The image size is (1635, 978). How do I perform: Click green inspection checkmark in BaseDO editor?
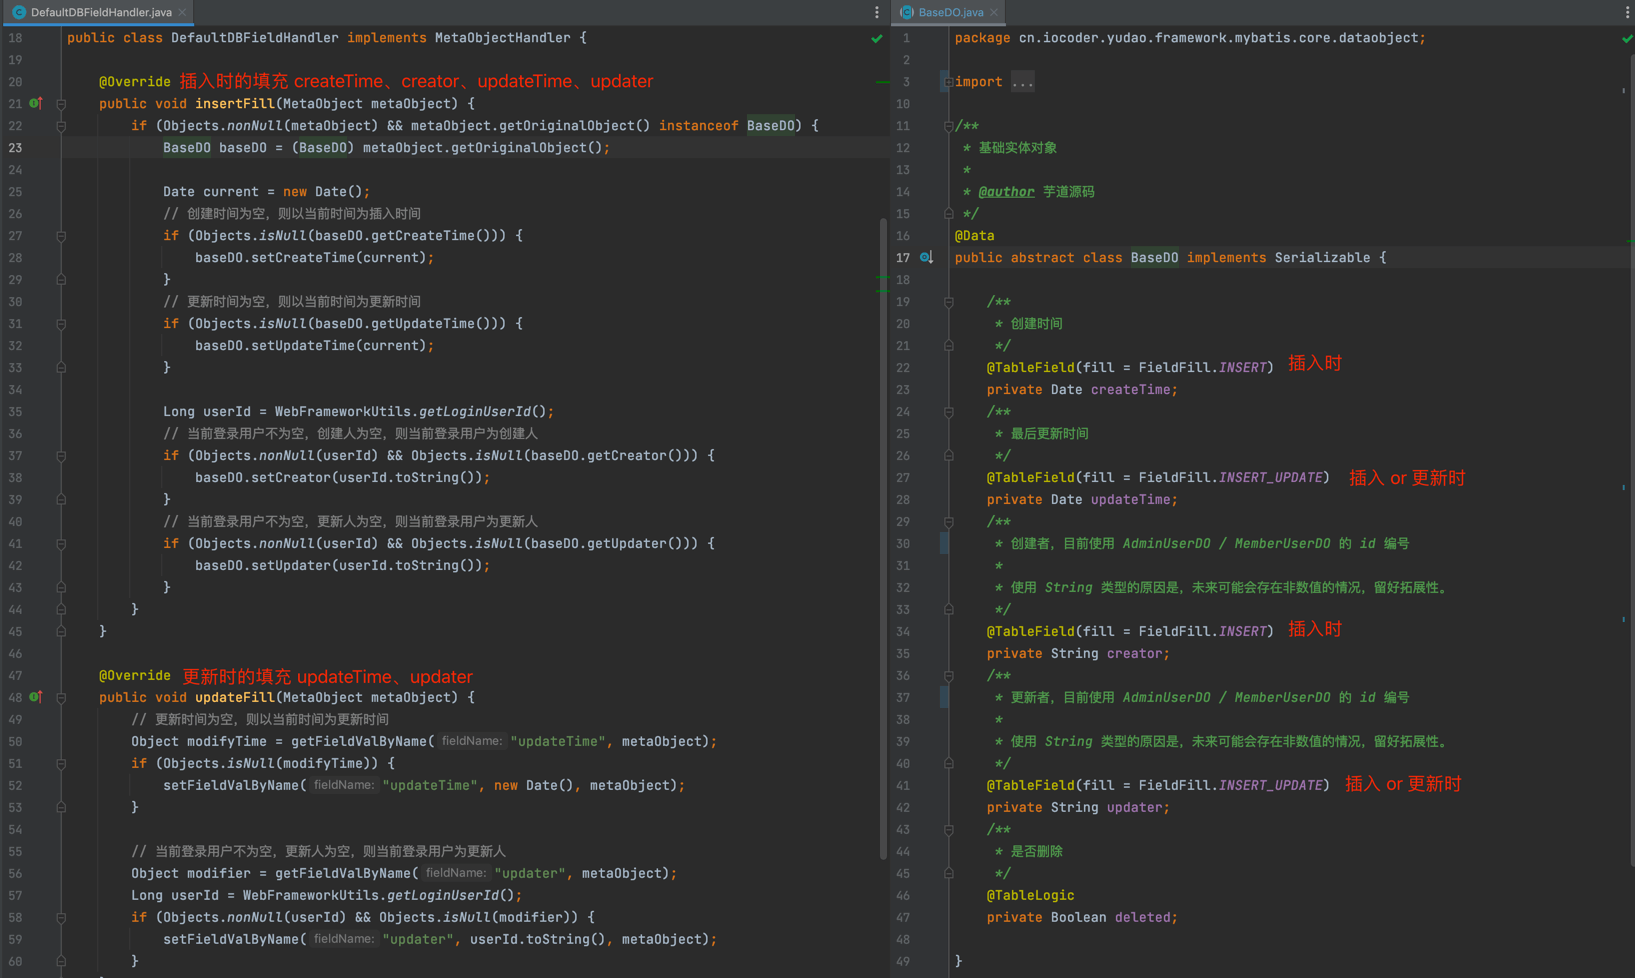1627,39
